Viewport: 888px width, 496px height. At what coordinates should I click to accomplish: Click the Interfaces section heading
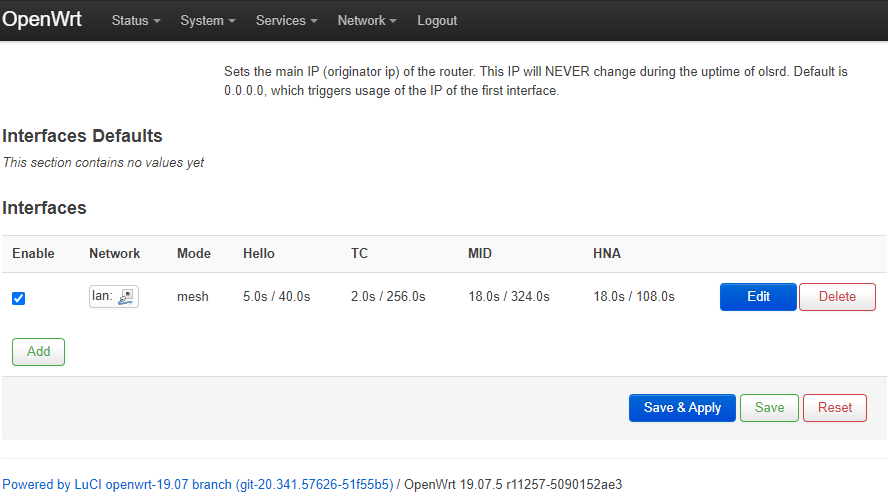[x=45, y=208]
